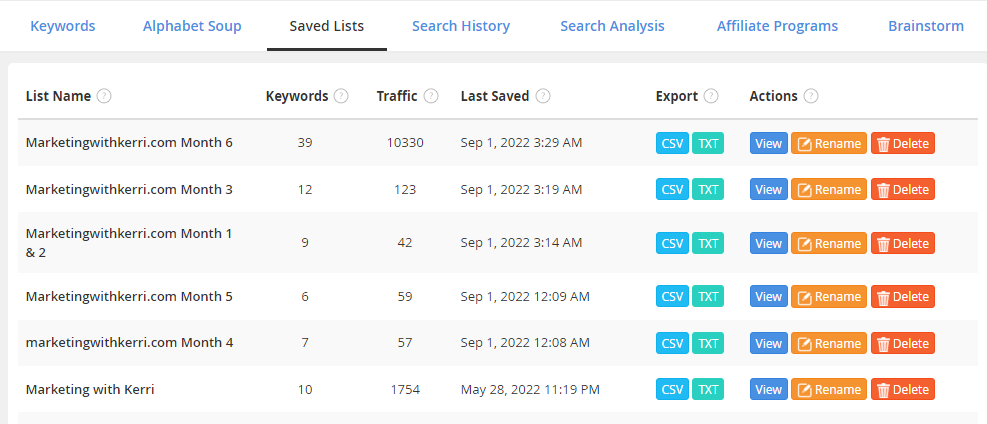
Task: Select list name Marketingwithkerri.com Month 1 & 2
Action: tap(129, 243)
